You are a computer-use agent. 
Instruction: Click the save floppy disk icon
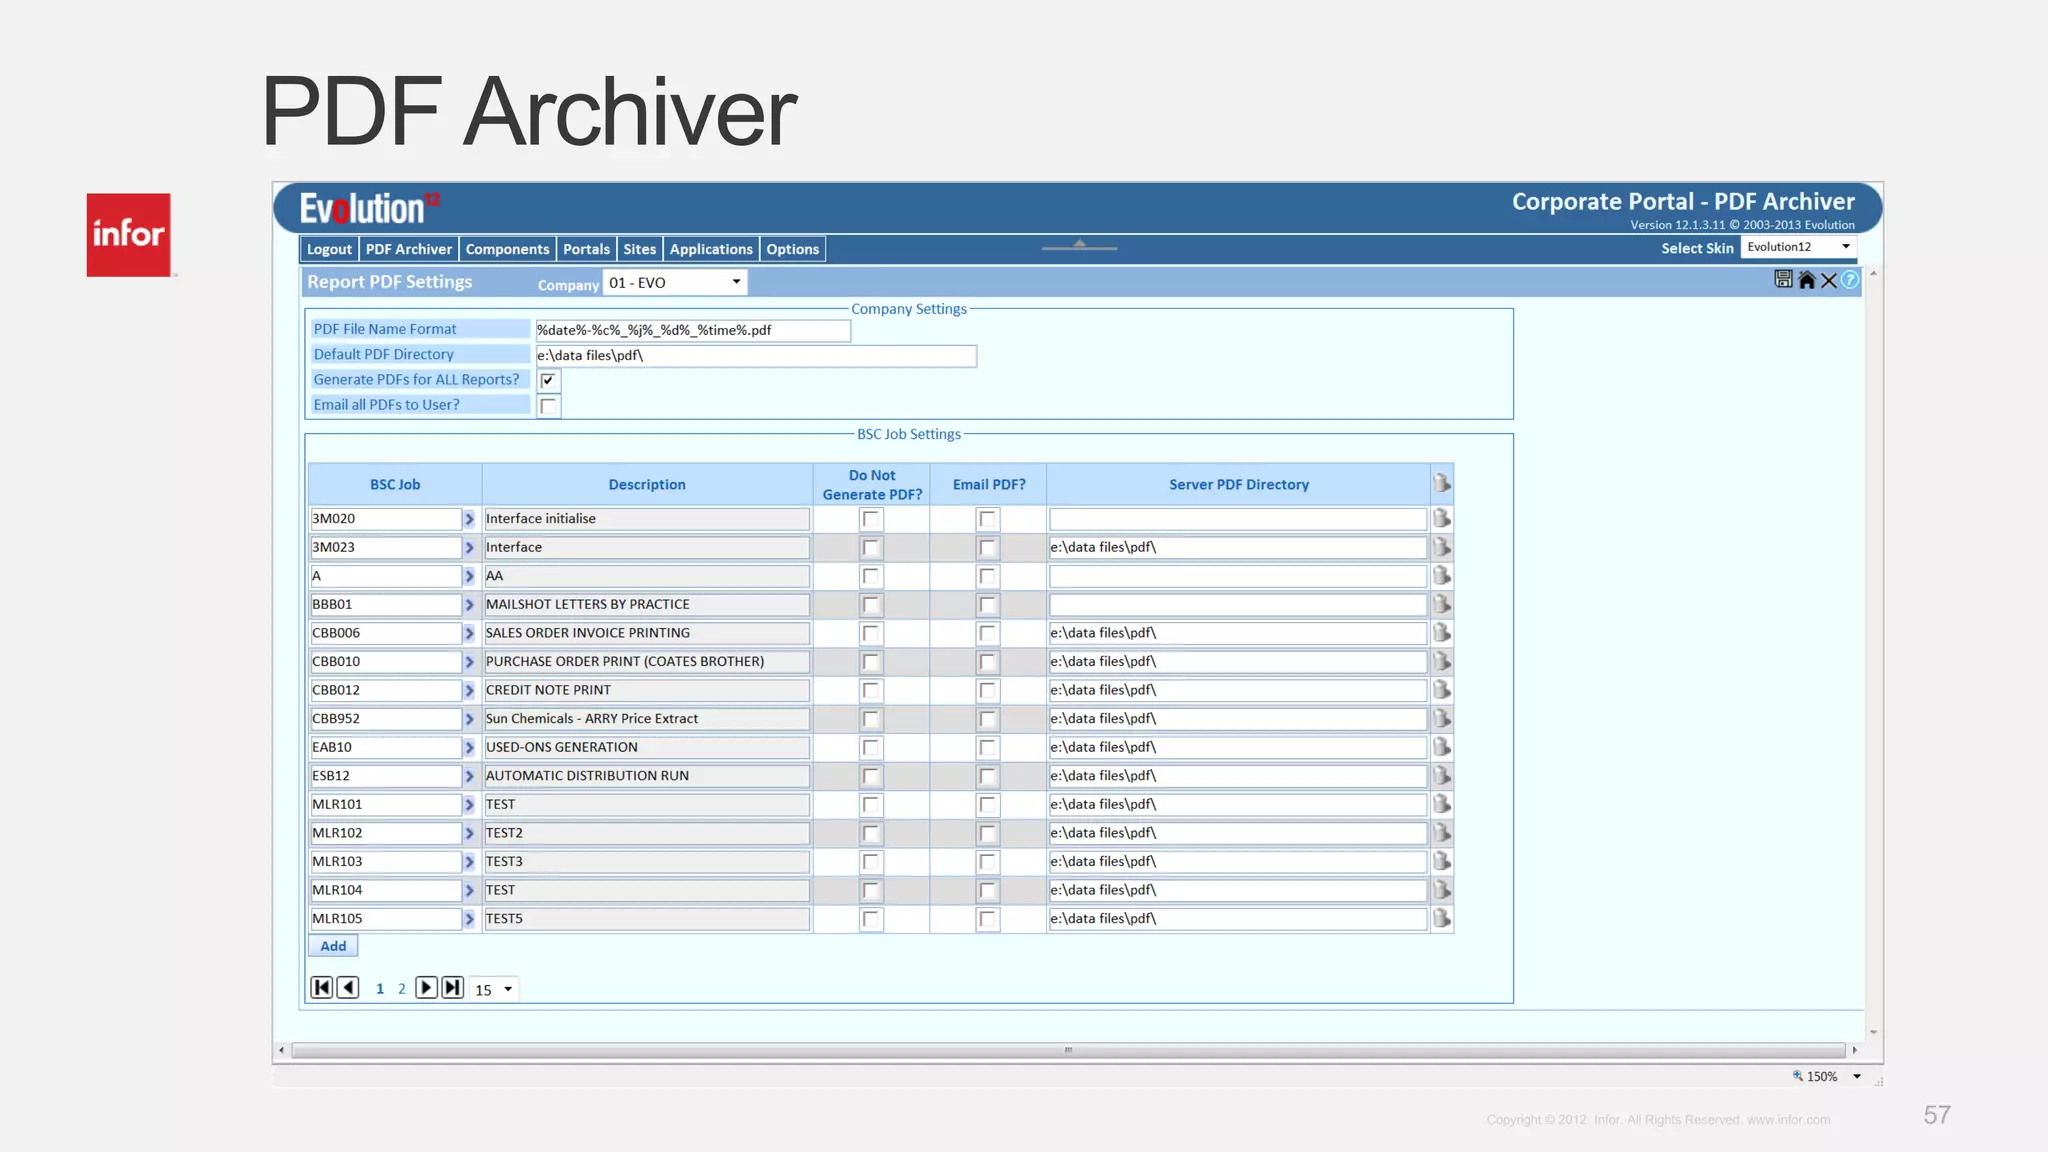(x=1783, y=280)
